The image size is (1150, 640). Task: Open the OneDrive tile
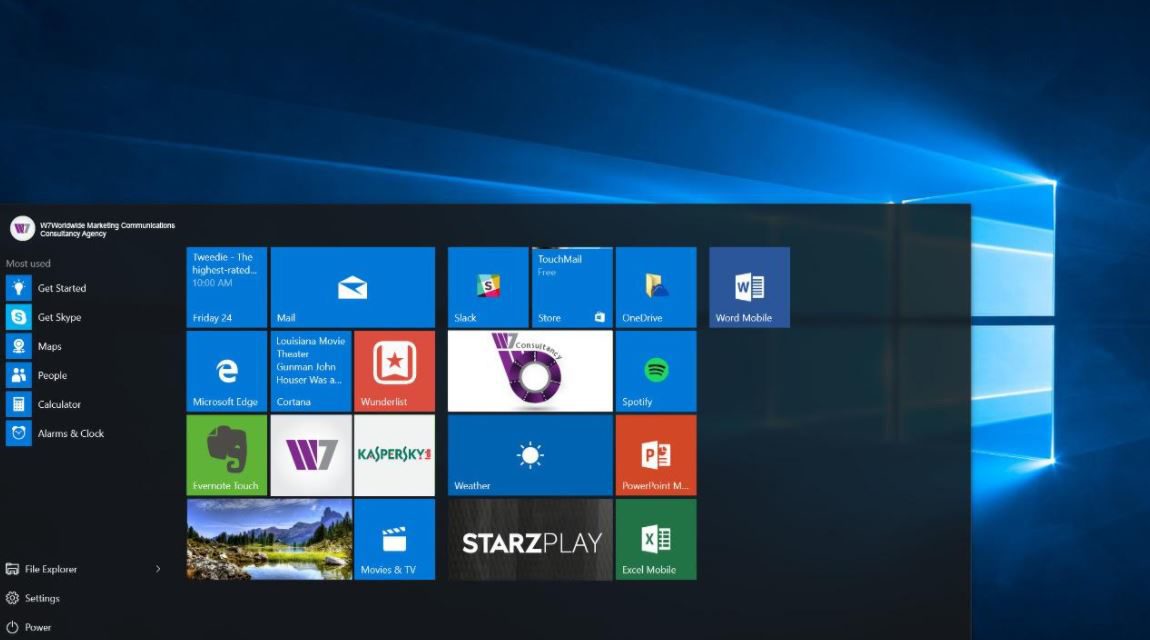click(656, 287)
